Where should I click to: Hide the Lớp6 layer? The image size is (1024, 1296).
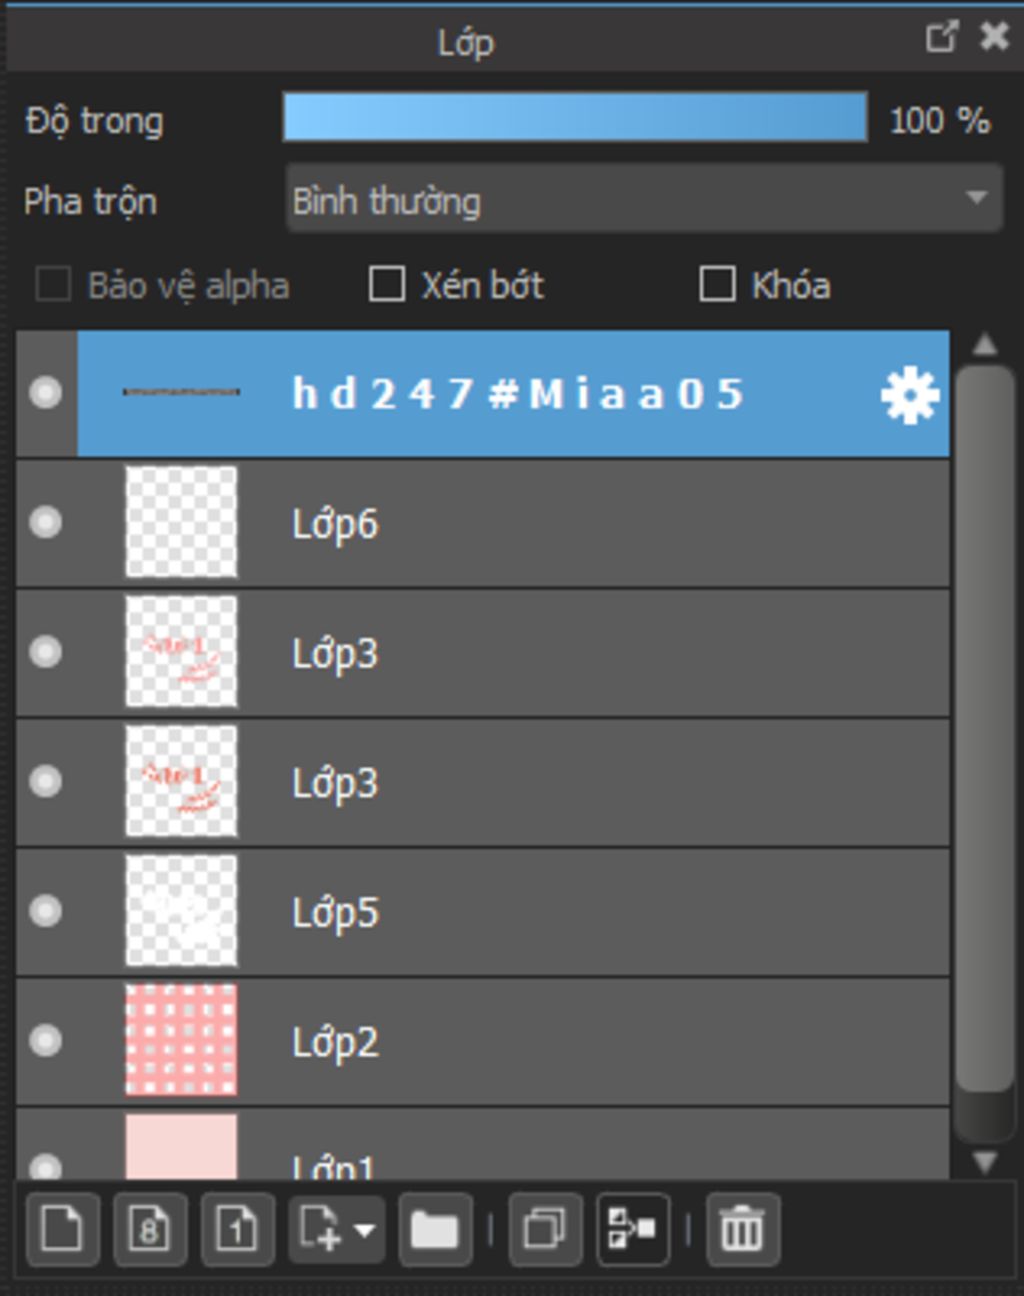(45, 522)
